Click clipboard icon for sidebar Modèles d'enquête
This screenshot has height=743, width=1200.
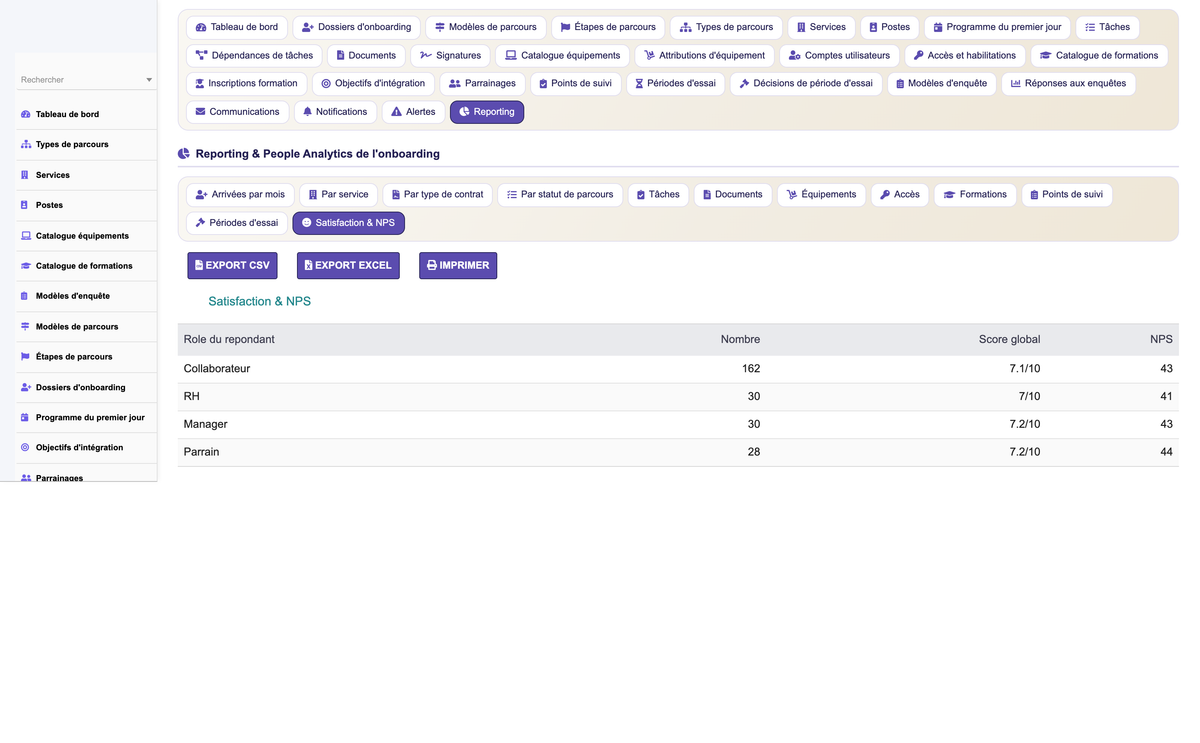(25, 296)
